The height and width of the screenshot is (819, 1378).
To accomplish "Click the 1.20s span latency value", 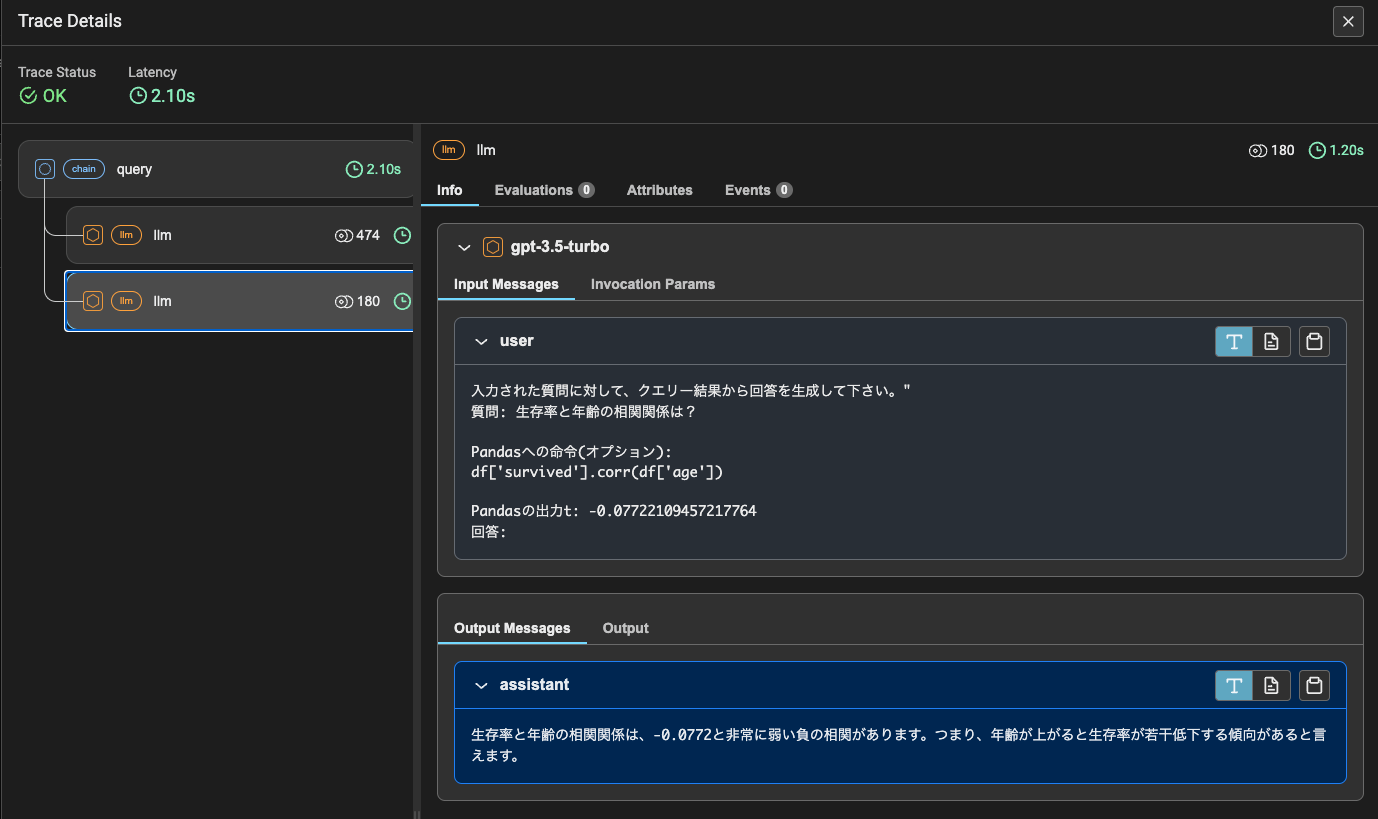I will click(1347, 151).
